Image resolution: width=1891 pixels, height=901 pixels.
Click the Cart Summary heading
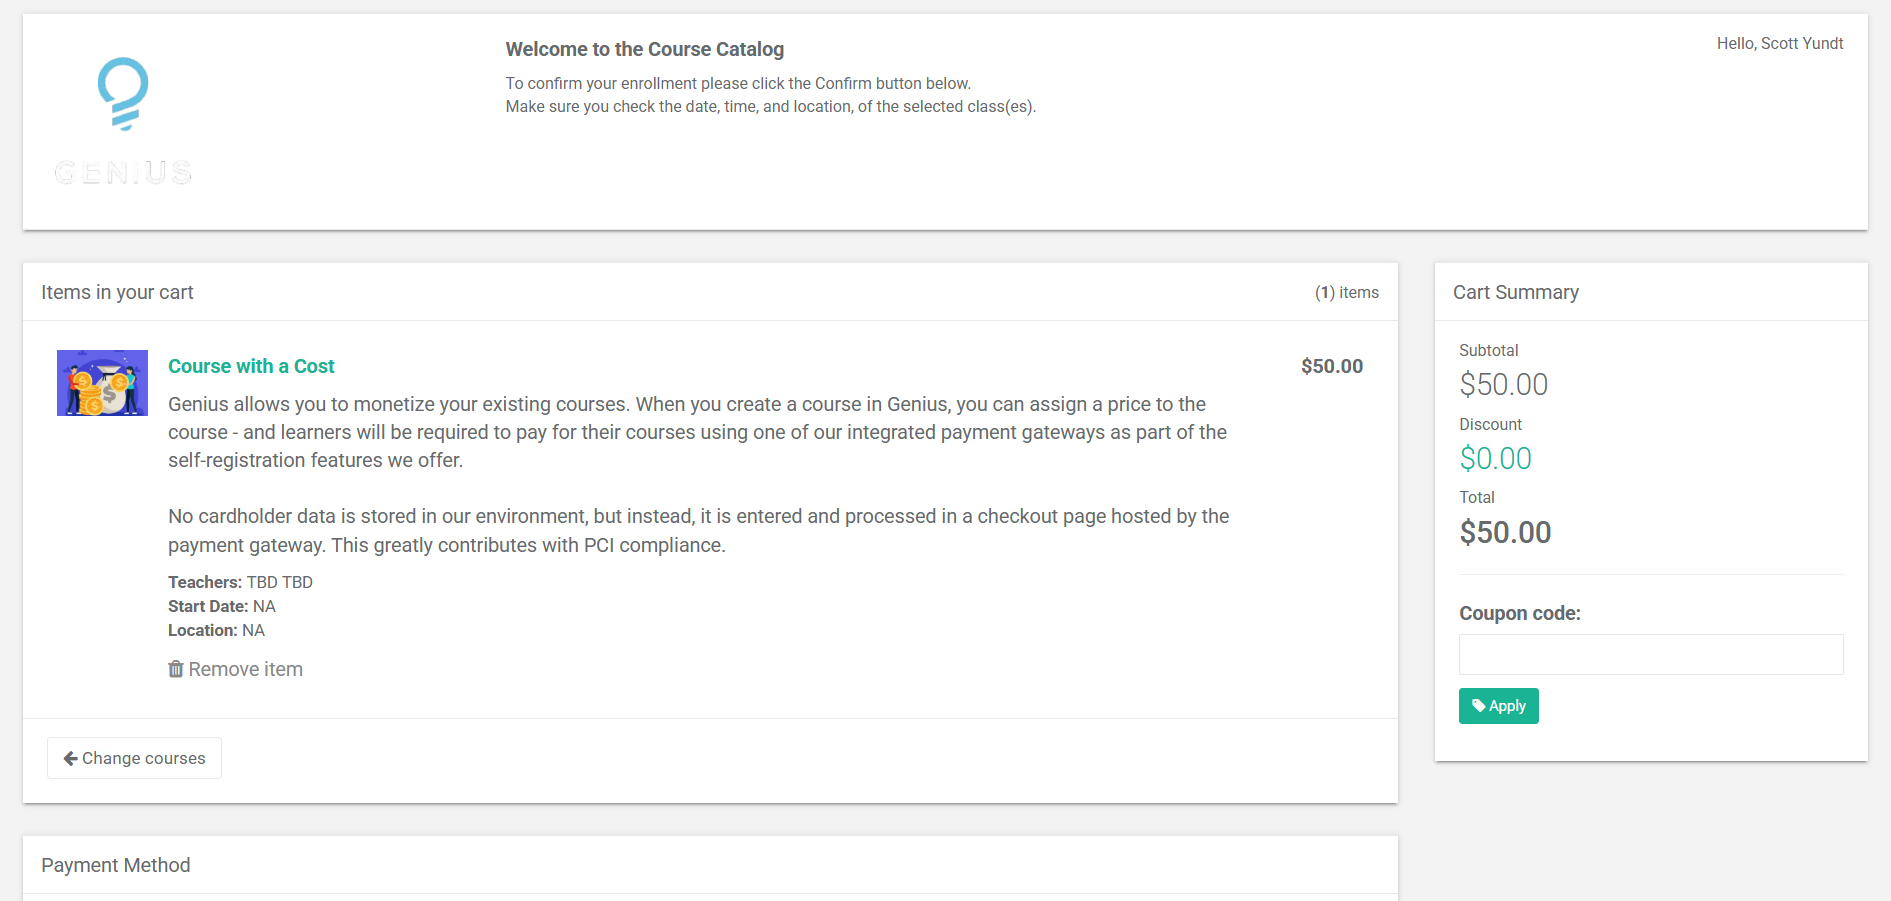coord(1515,292)
